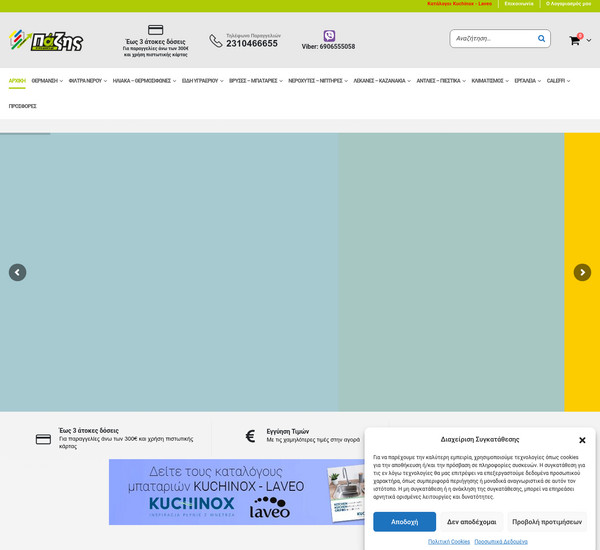Open the shopping cart icon
The height and width of the screenshot is (550, 600).
tap(574, 40)
